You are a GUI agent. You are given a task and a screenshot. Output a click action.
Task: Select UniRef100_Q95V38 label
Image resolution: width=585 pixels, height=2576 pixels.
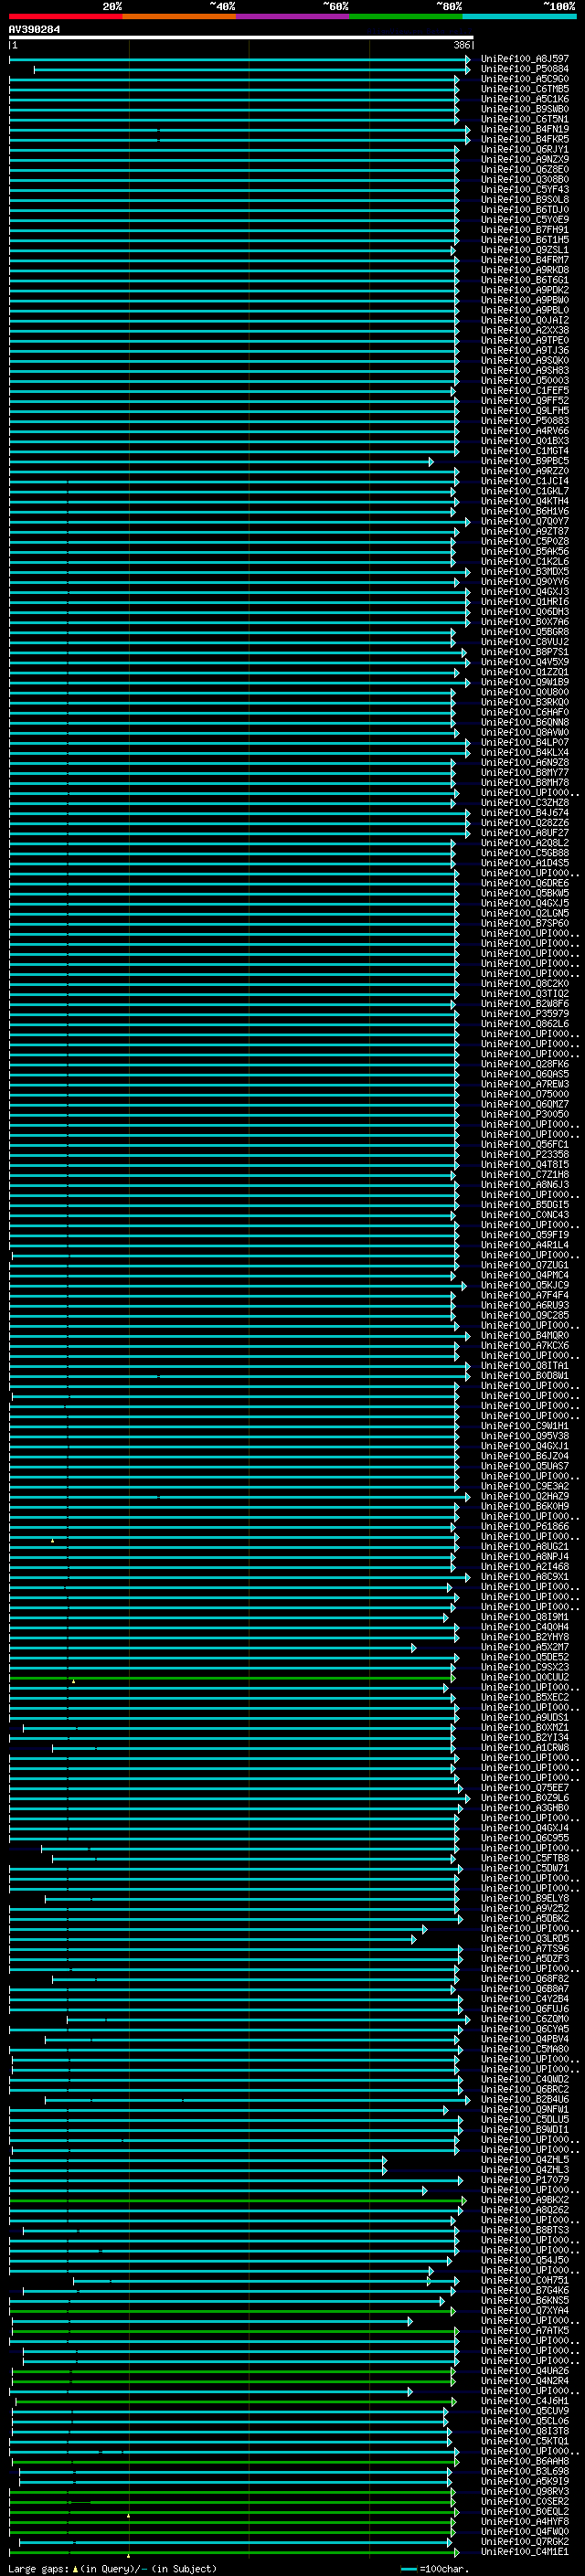click(x=525, y=1436)
